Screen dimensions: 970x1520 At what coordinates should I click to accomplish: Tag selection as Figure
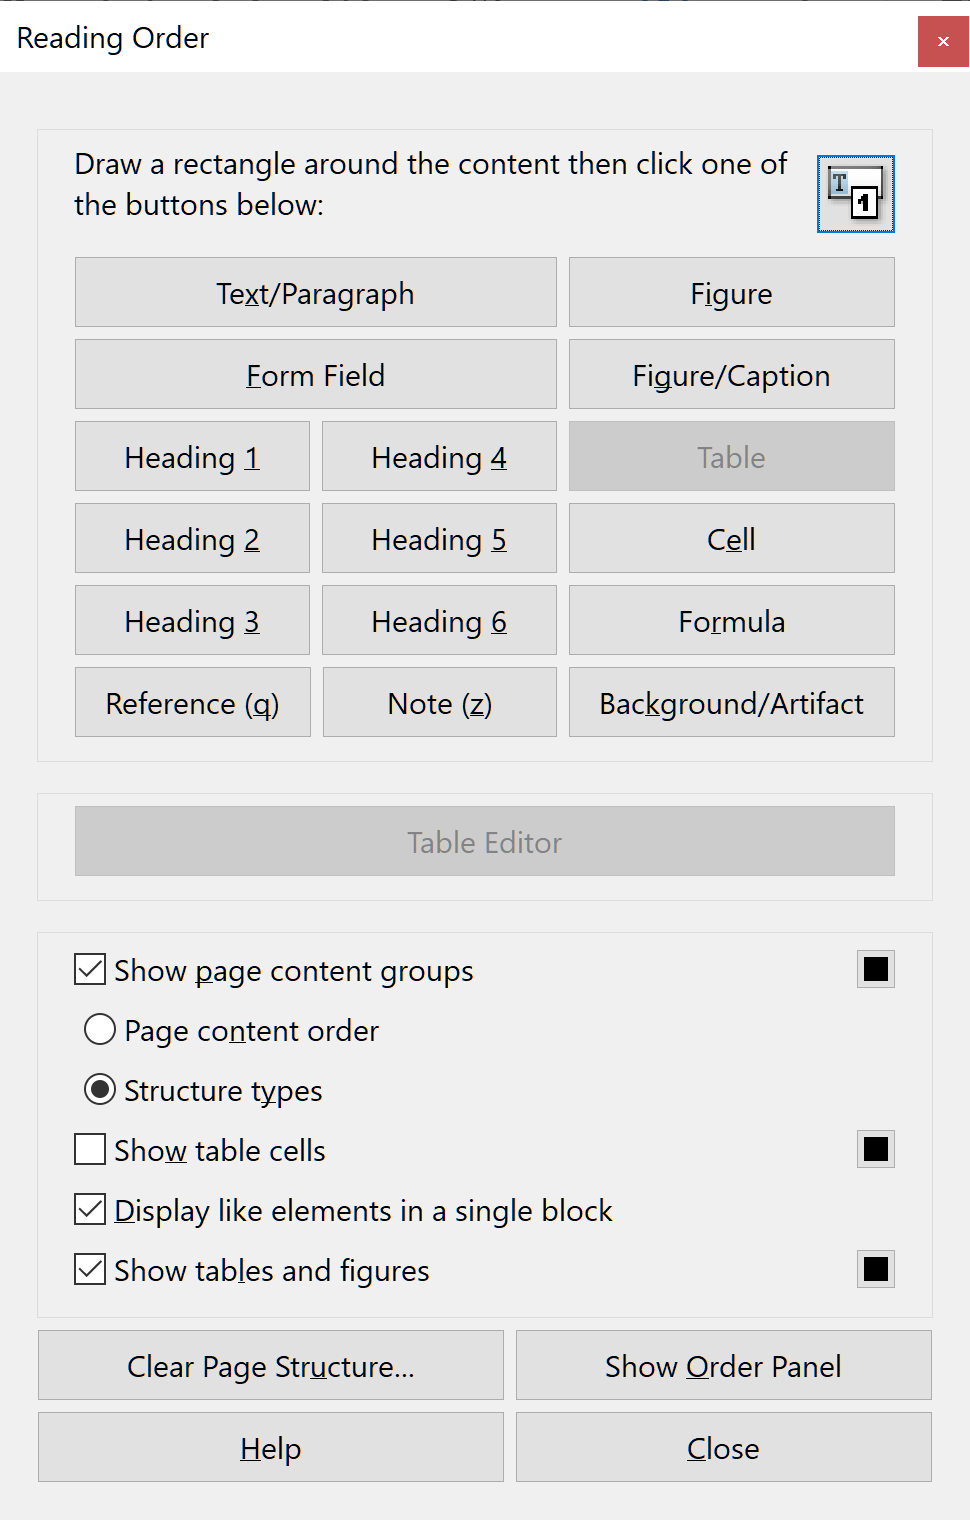pyautogui.click(x=731, y=293)
